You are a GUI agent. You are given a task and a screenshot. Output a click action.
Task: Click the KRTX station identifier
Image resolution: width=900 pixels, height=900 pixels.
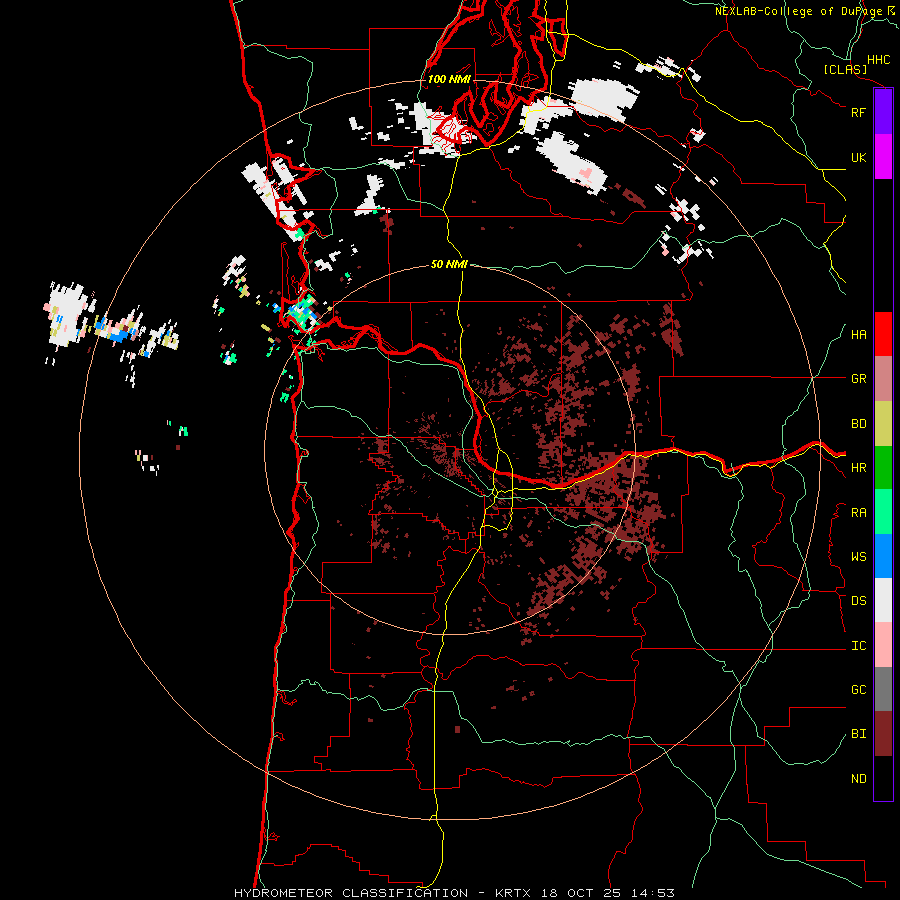click(515, 893)
